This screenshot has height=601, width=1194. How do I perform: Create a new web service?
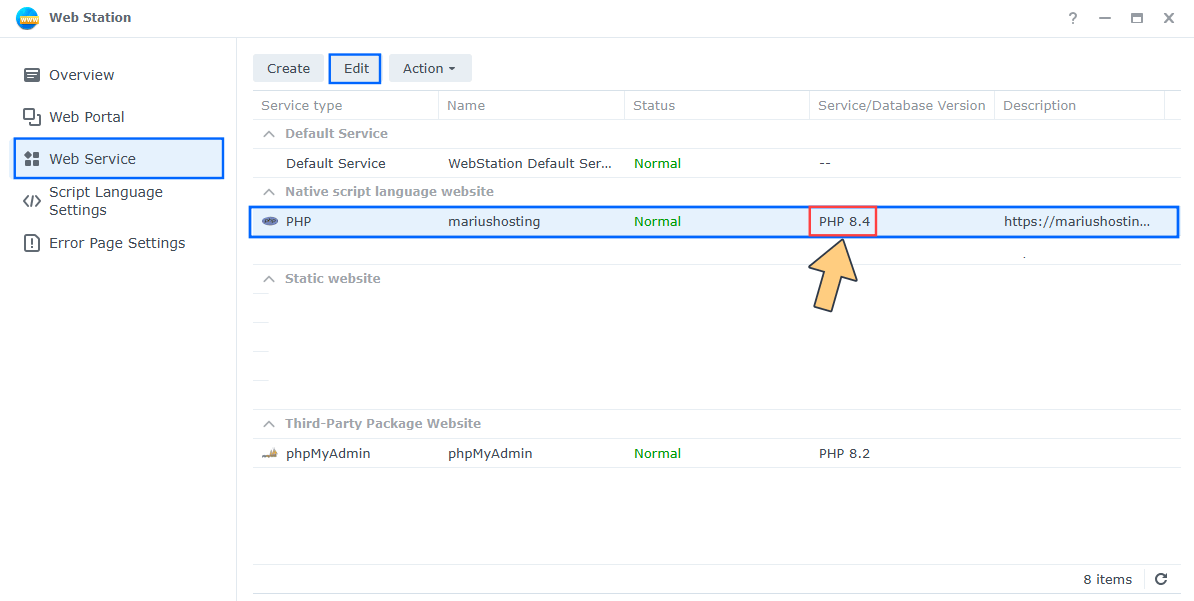[x=288, y=68]
